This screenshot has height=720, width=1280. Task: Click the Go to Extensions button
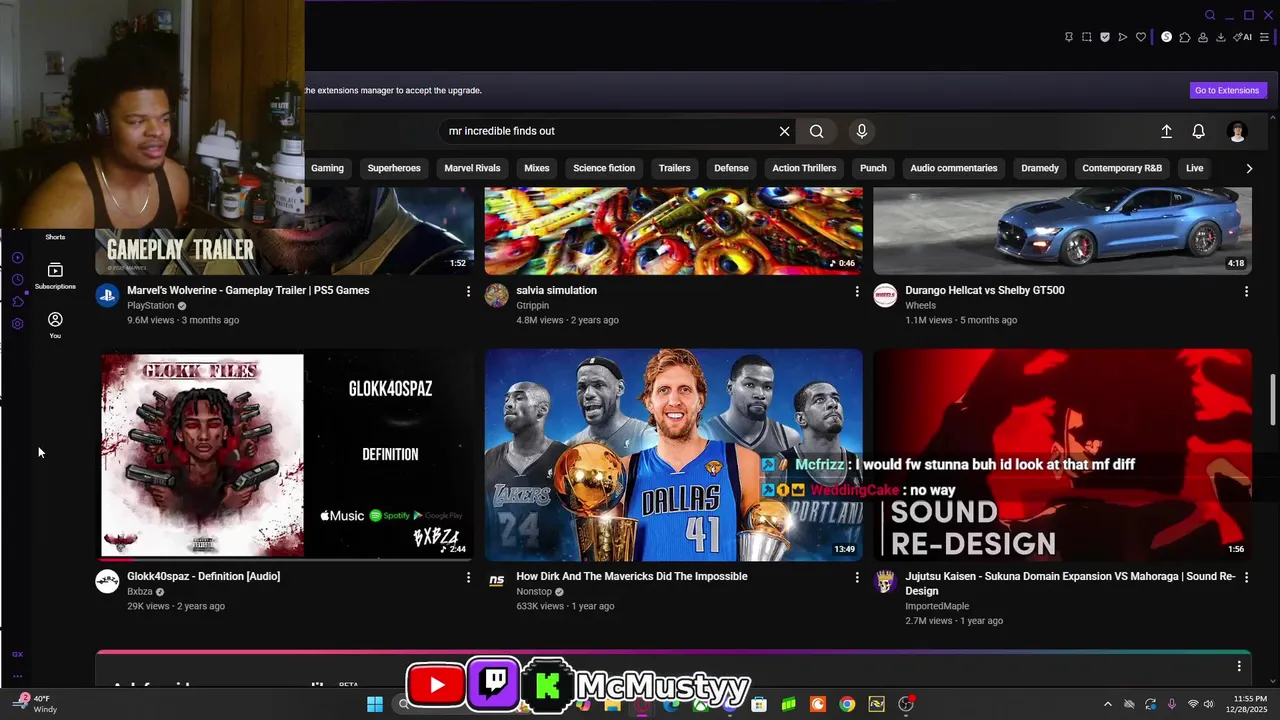tap(1227, 90)
